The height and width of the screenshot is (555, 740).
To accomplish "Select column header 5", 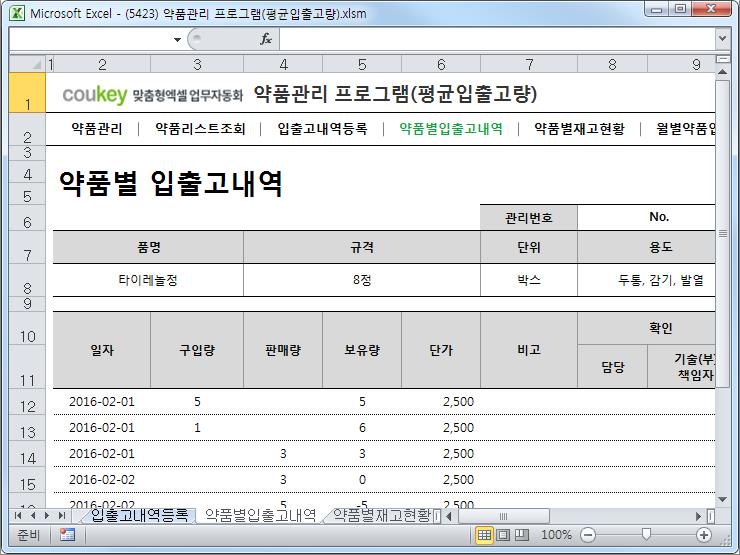I will [362, 64].
